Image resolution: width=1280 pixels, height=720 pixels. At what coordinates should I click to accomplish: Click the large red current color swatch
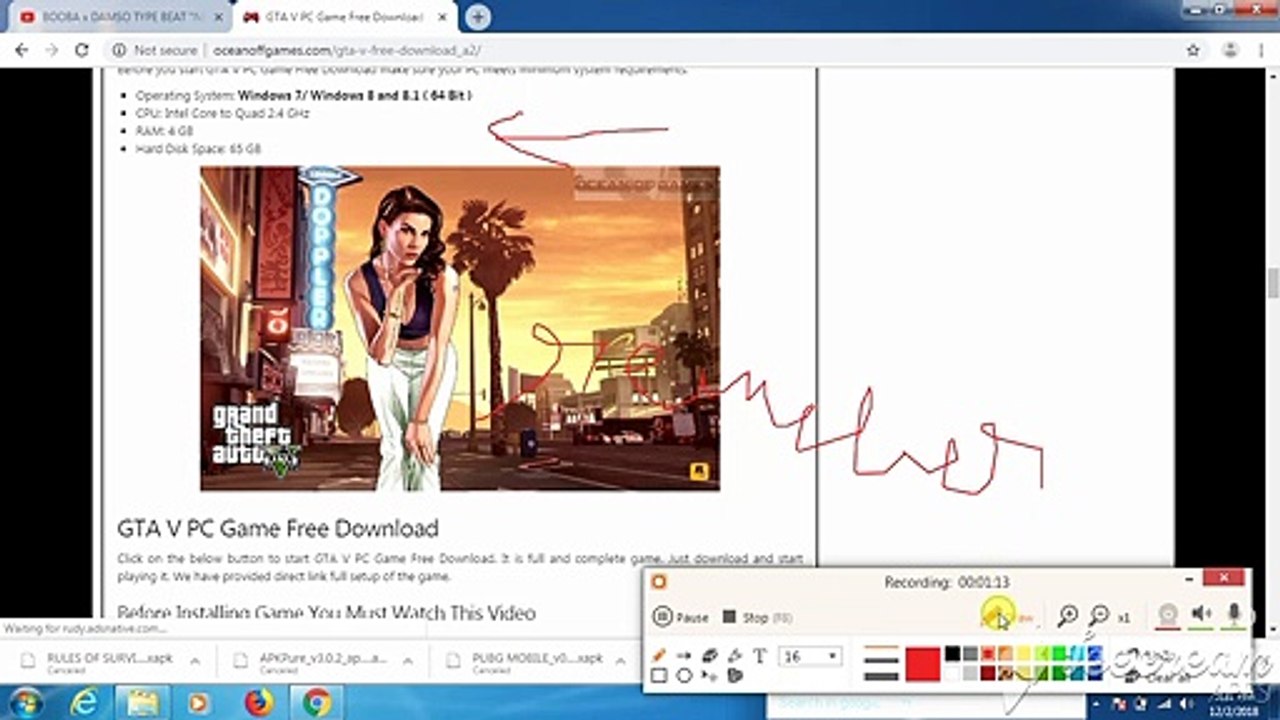[923, 665]
